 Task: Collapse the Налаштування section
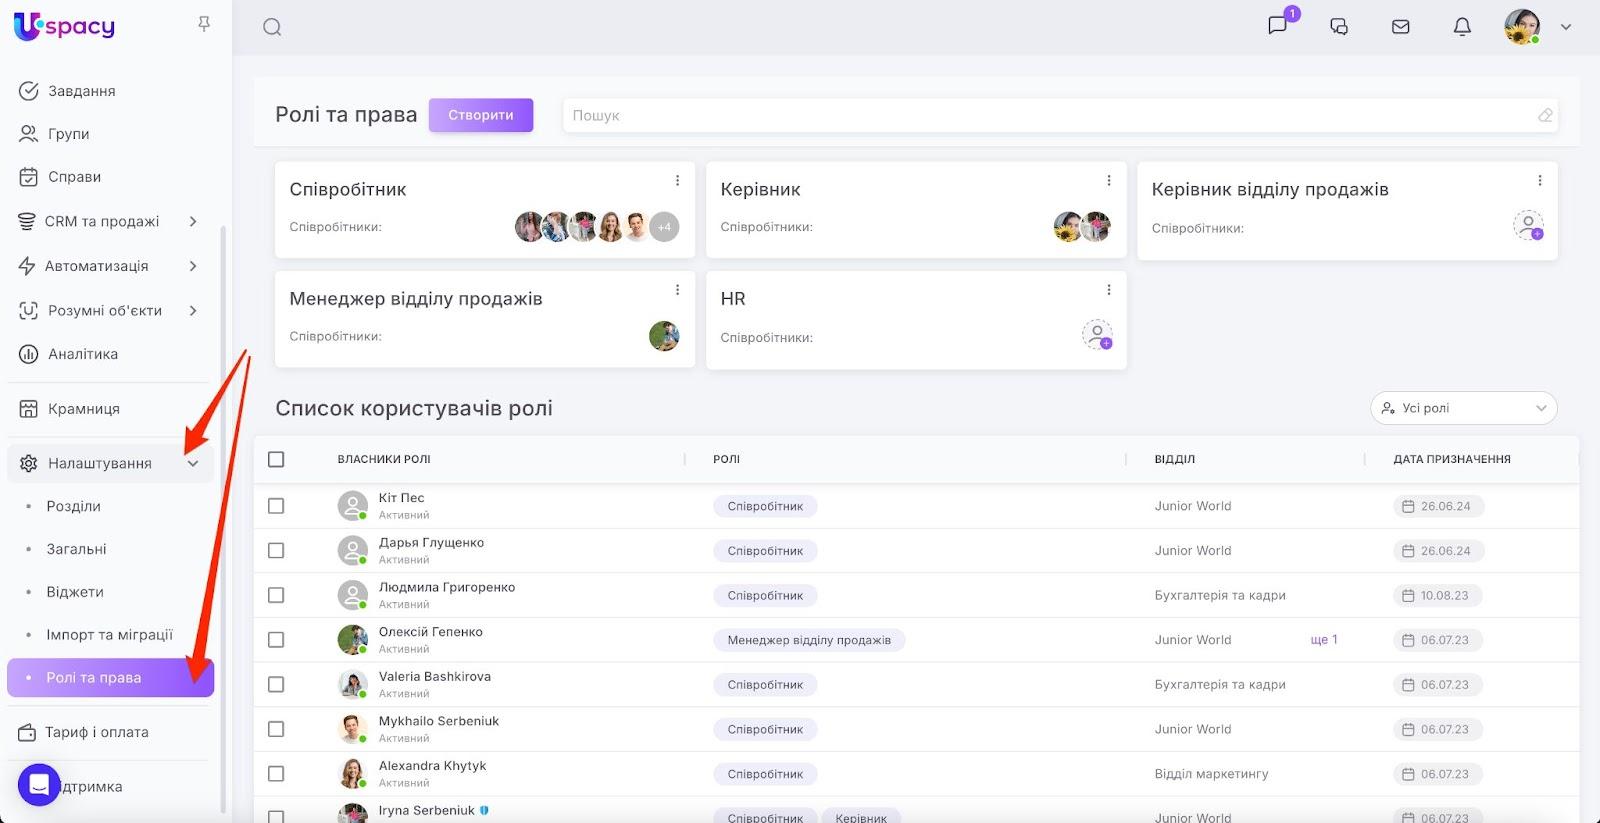(x=193, y=464)
